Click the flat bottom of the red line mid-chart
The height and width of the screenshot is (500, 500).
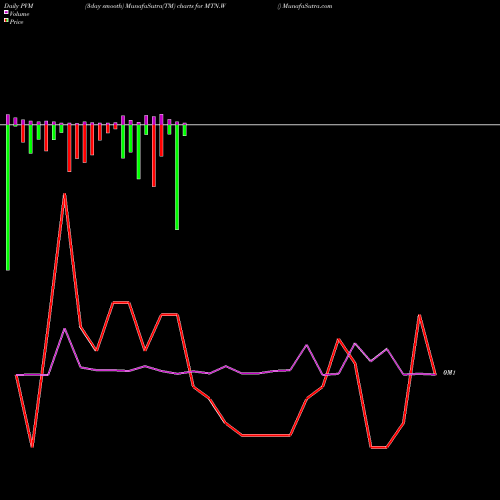[x=266, y=435]
